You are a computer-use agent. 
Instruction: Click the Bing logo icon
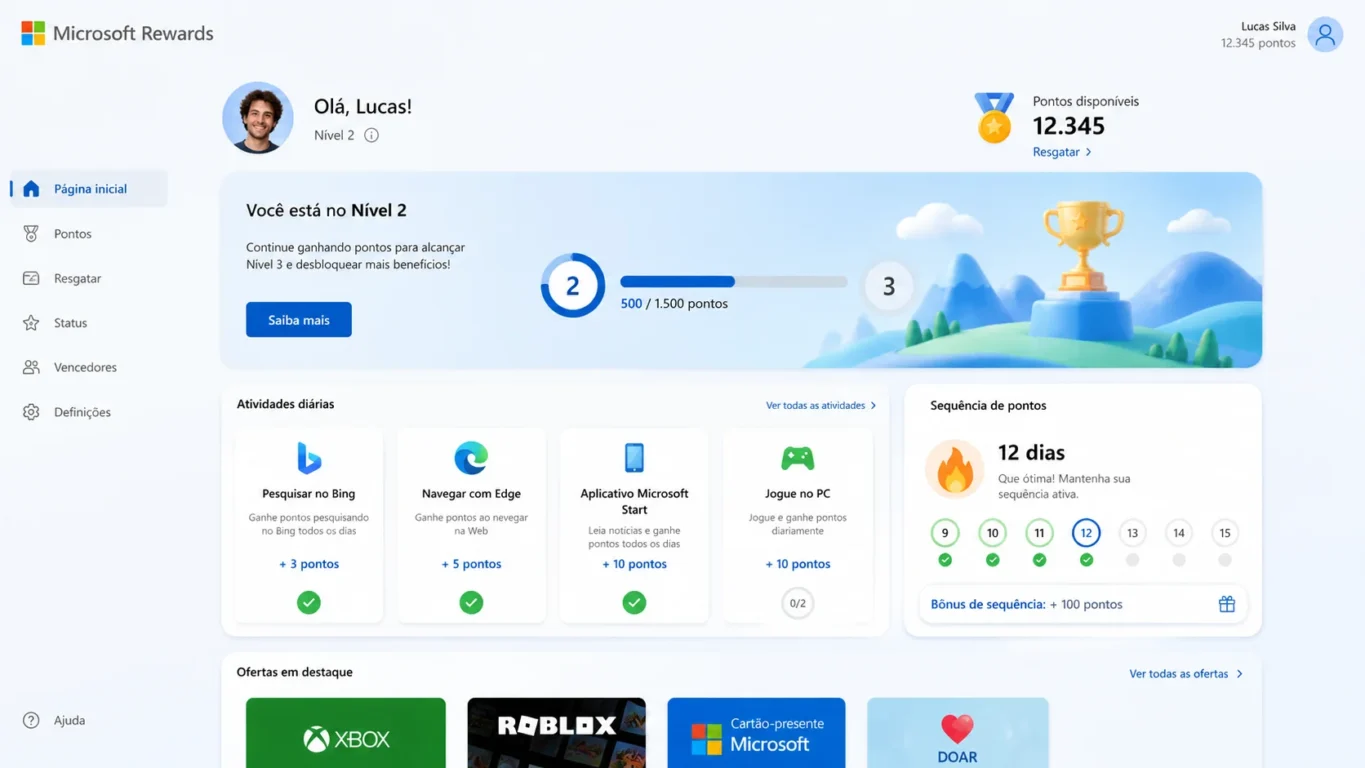[309, 458]
